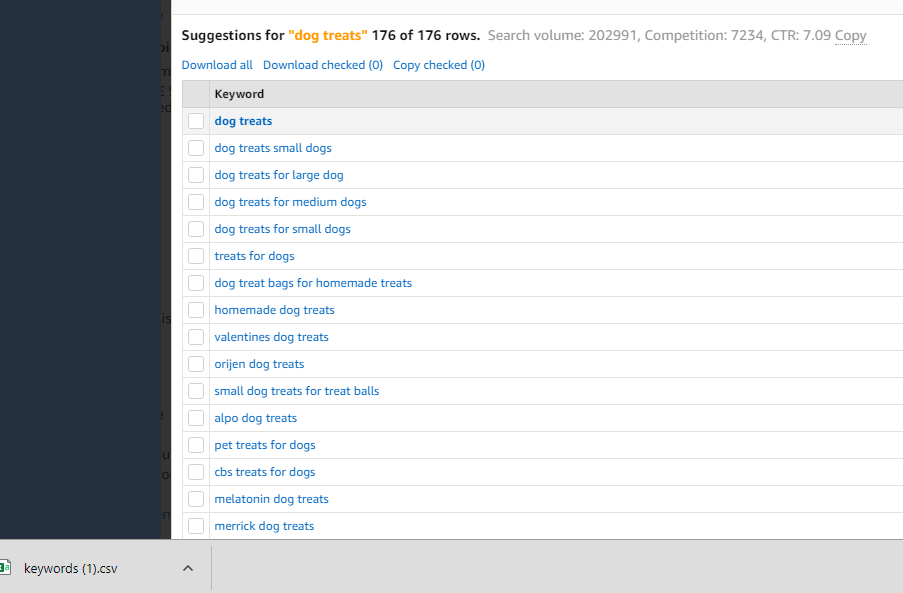Check the box for 'dog treats' row
Screen dimensions: 903x593
196,121
